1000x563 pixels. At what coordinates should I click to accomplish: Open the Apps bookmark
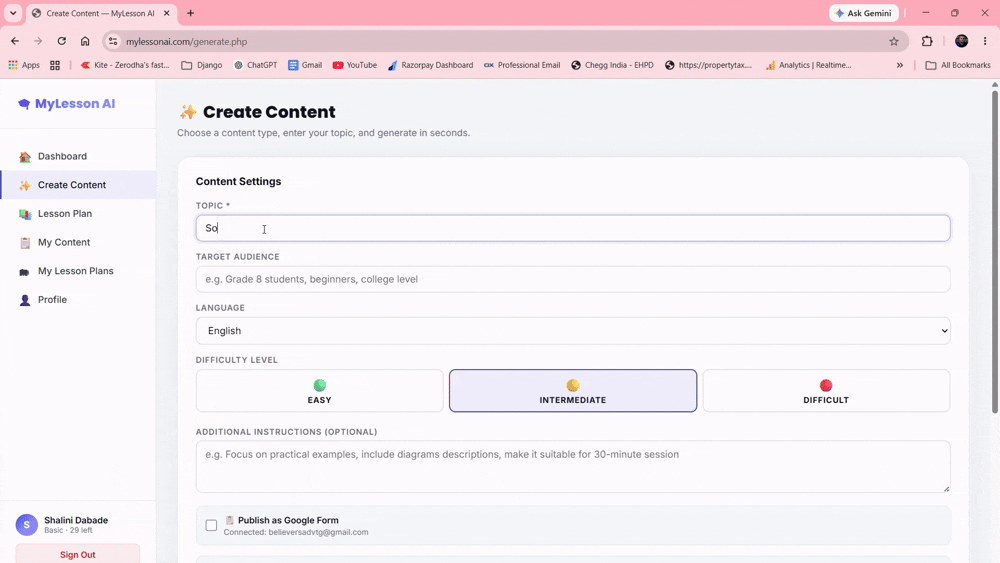(24, 65)
